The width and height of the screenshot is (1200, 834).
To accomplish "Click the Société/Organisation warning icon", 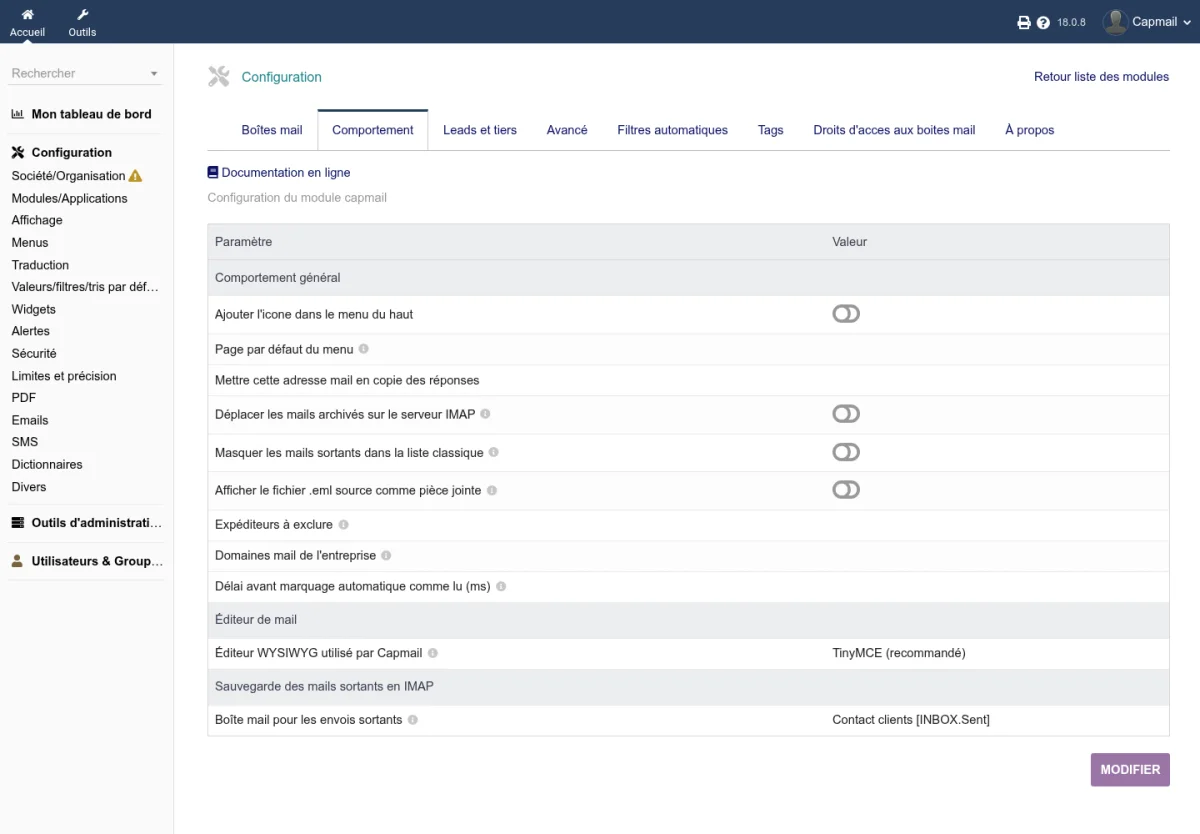I will click(136, 176).
